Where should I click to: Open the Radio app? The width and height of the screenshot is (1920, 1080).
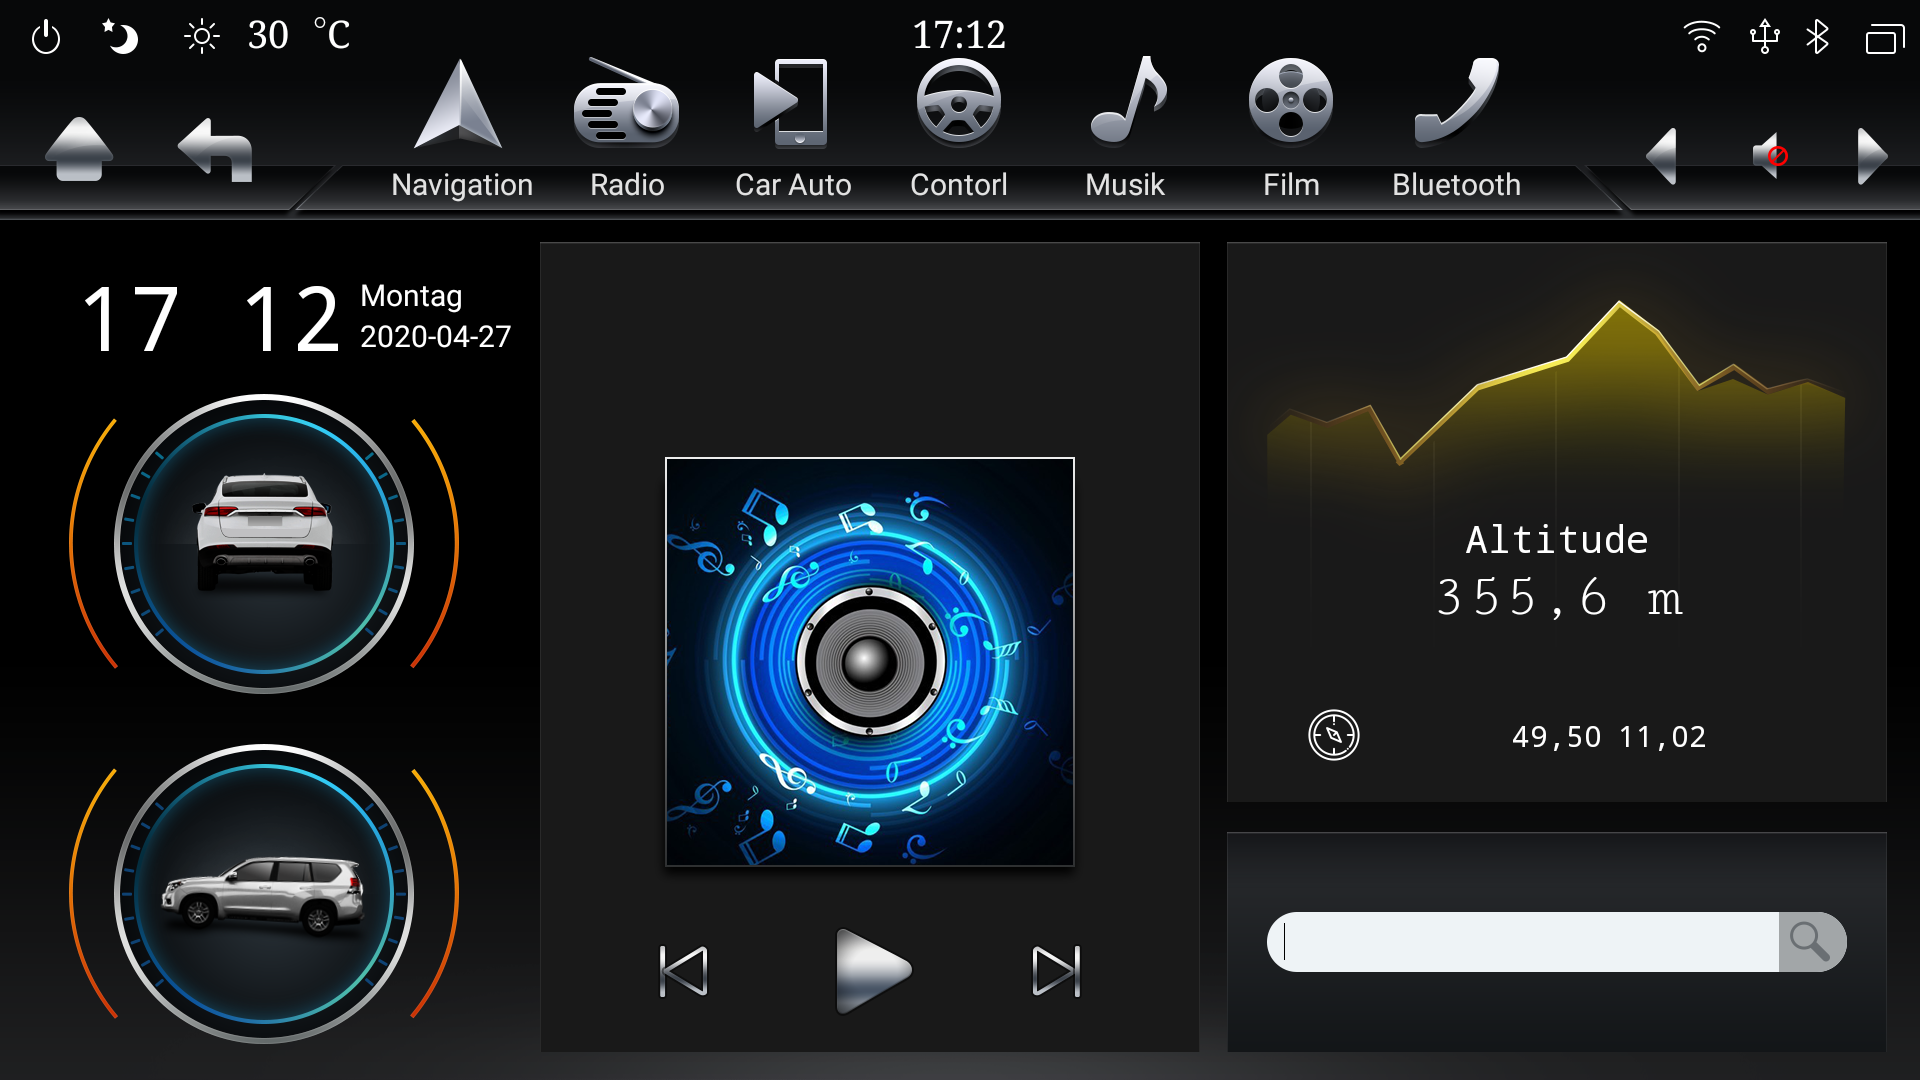click(x=627, y=130)
